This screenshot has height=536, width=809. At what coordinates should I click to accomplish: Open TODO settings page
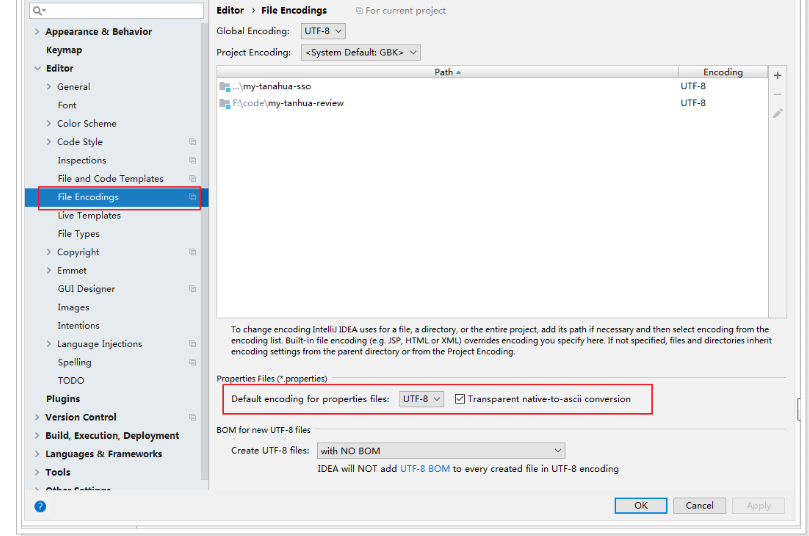coord(71,381)
